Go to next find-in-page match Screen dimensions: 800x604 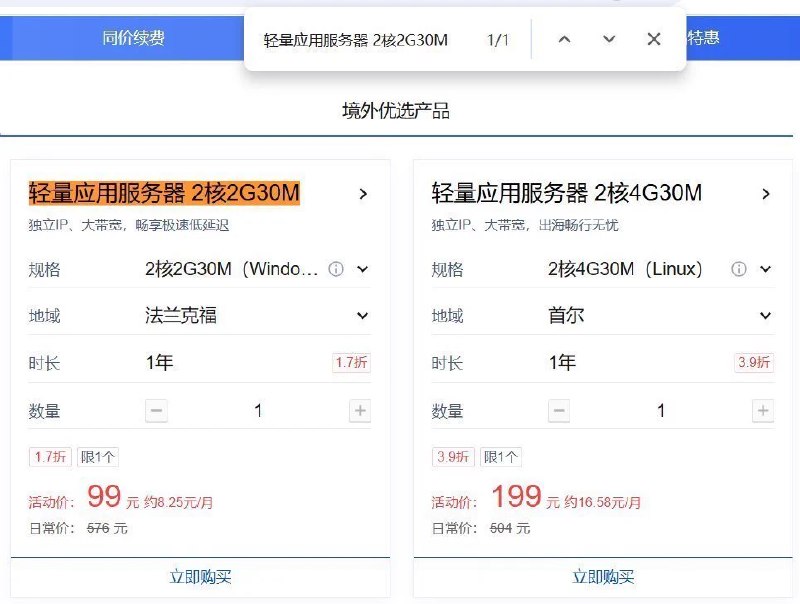tap(609, 39)
